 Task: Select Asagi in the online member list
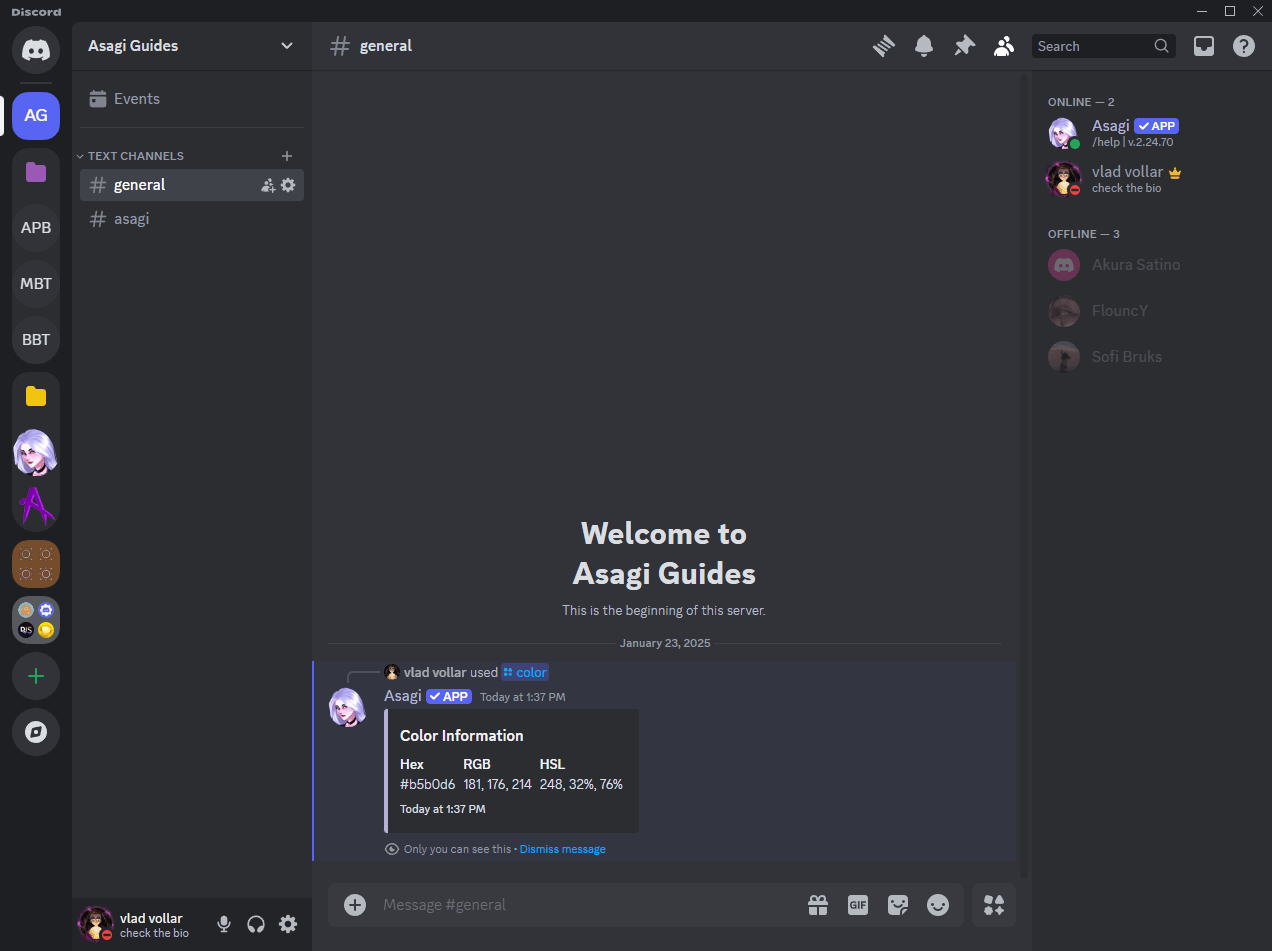[1150, 133]
